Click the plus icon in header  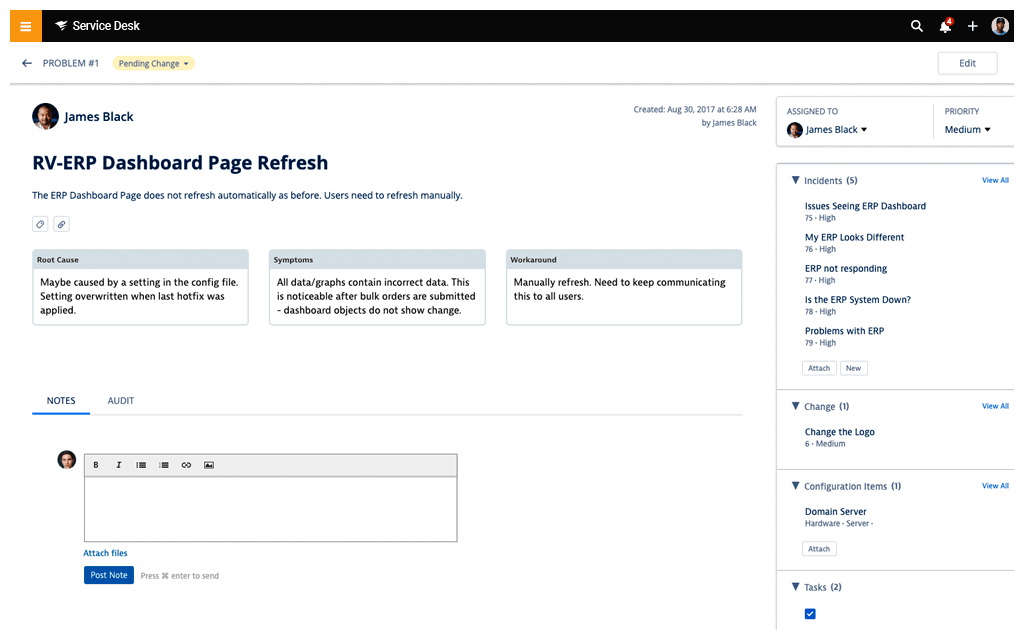coord(972,26)
